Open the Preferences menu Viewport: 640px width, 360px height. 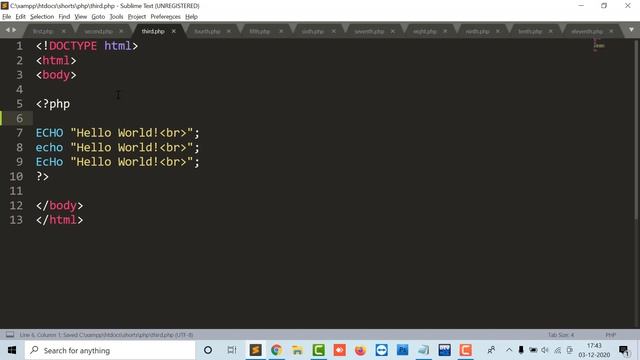click(x=165, y=17)
